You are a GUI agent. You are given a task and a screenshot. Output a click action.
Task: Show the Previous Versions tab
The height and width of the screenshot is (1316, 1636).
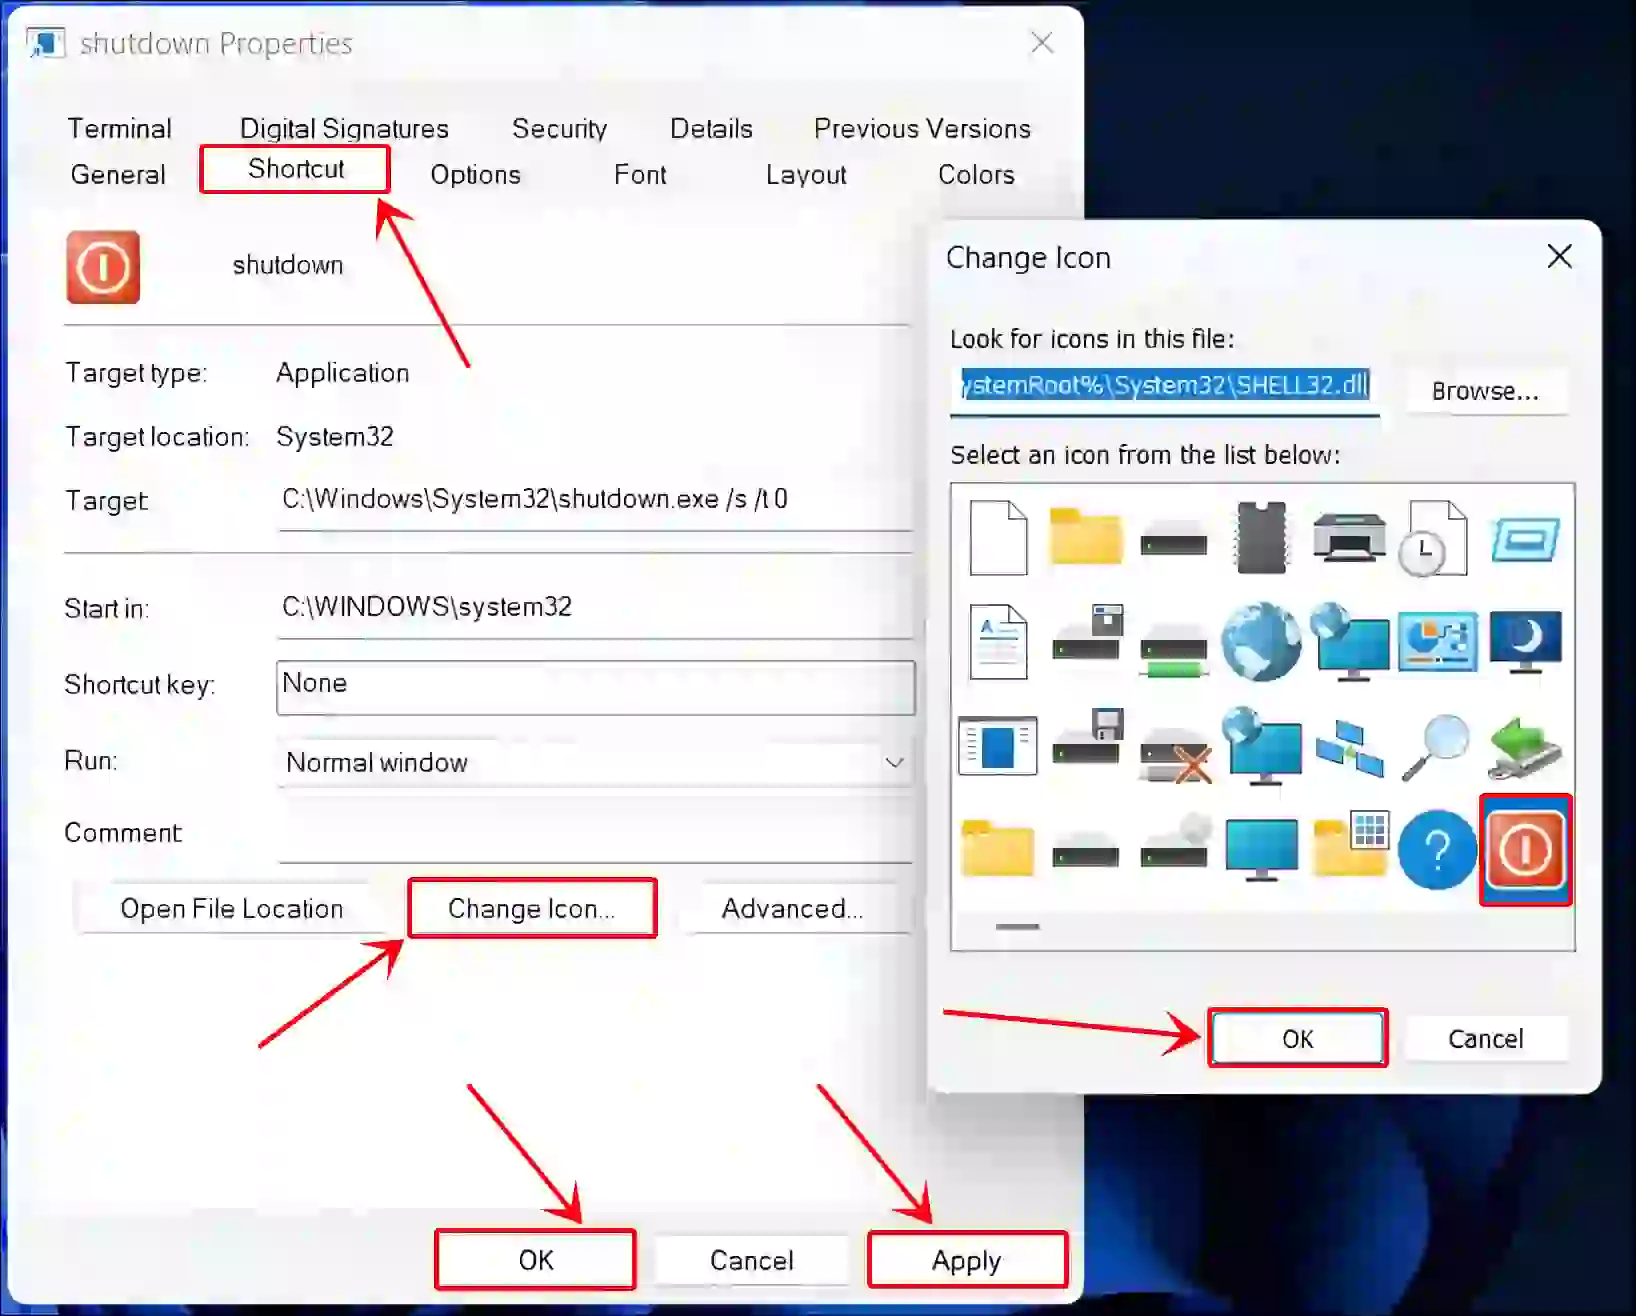(x=922, y=128)
